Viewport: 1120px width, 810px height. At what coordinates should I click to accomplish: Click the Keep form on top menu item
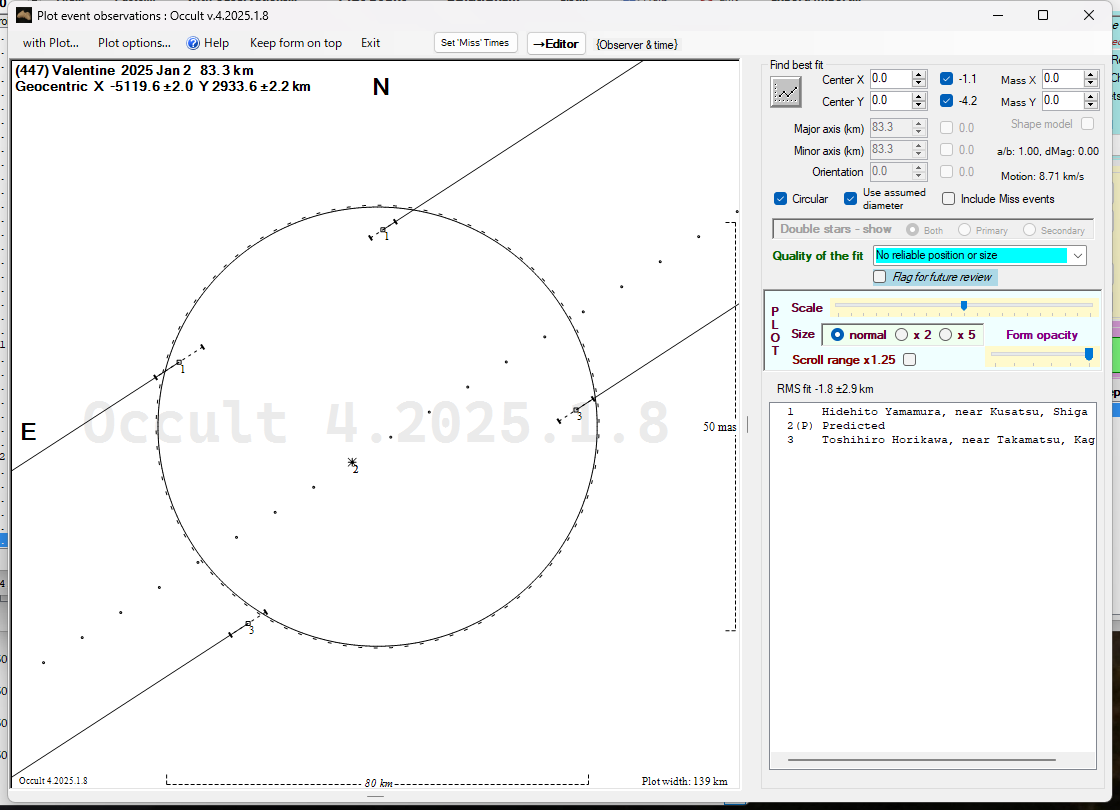click(x=295, y=43)
